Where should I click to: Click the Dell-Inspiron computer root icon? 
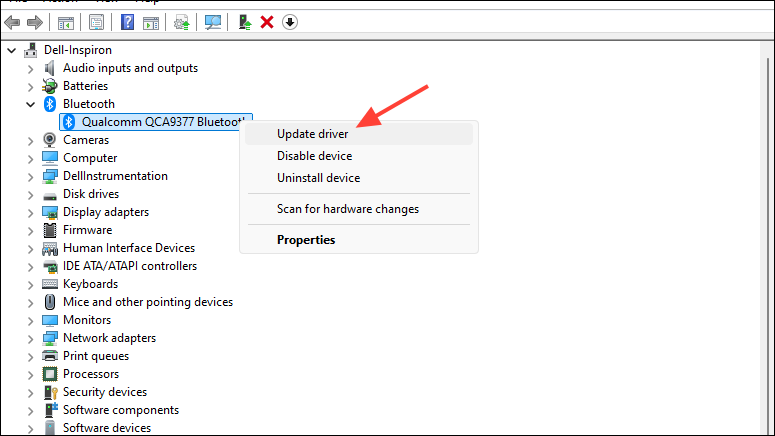[31, 50]
